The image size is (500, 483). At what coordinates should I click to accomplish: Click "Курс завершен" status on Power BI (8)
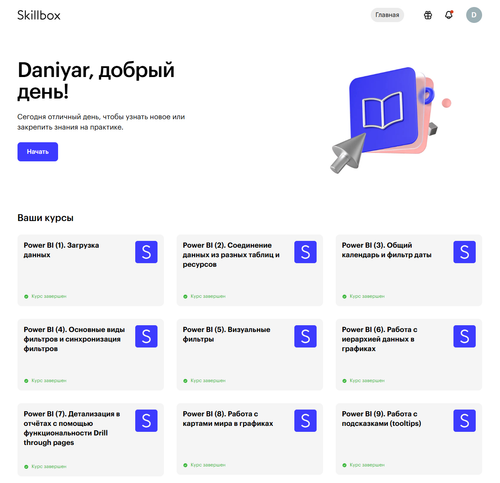point(204,465)
